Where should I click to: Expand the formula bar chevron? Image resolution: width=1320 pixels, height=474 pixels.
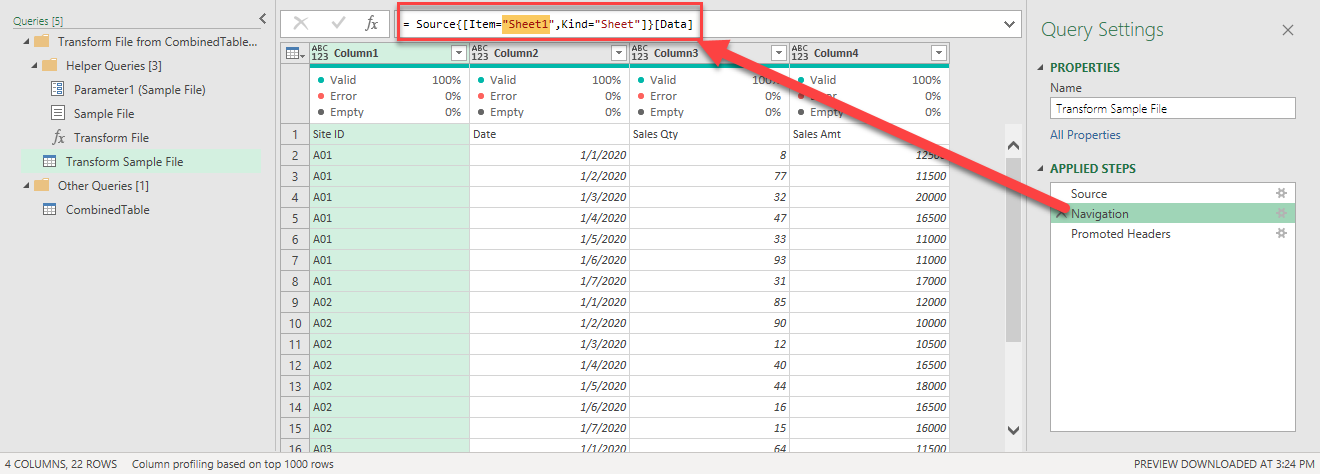pyautogui.click(x=1007, y=23)
